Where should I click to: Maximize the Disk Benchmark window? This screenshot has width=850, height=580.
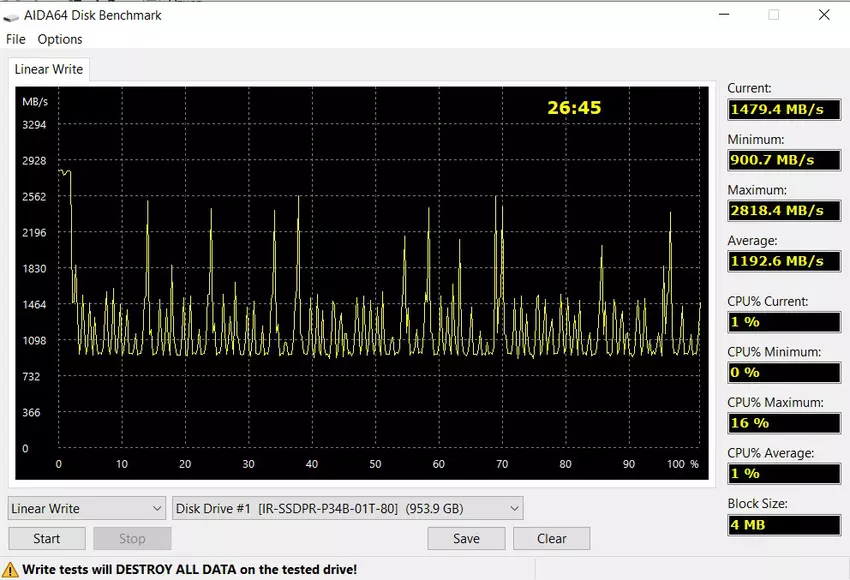(x=773, y=15)
